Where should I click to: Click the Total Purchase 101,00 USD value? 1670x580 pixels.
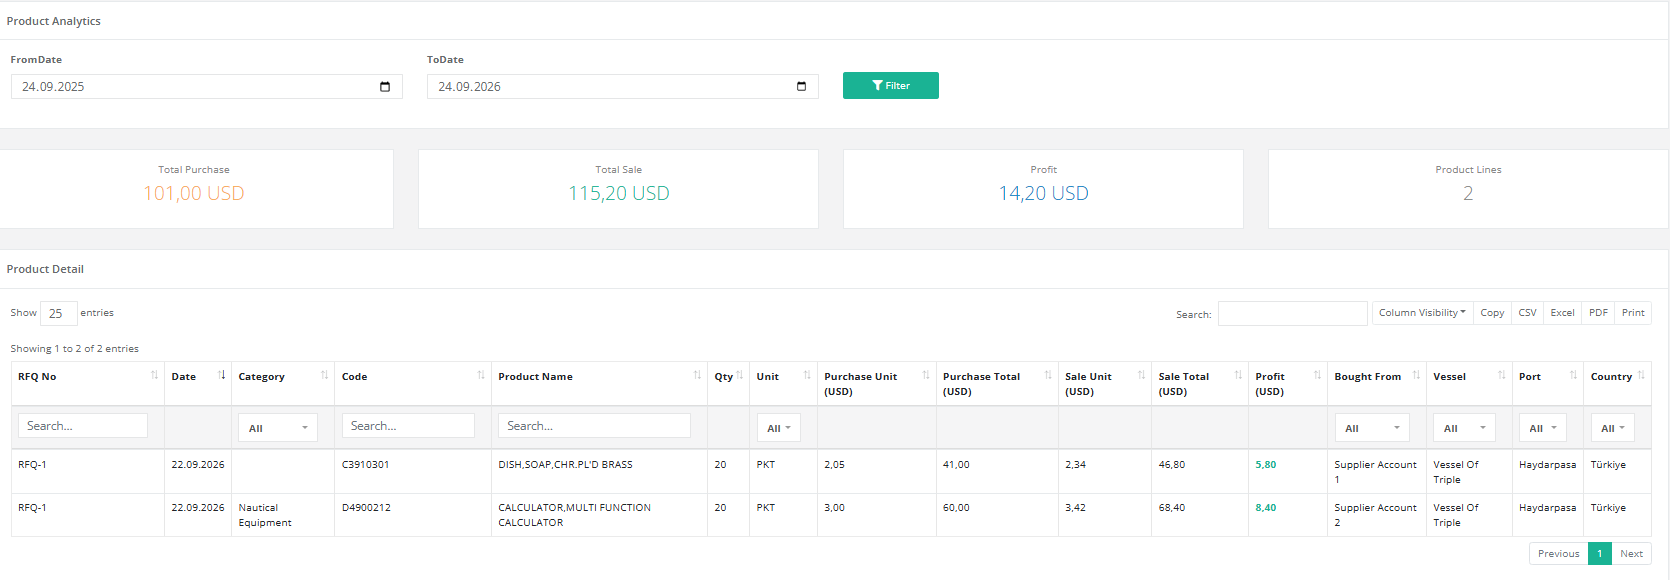pyautogui.click(x=194, y=193)
